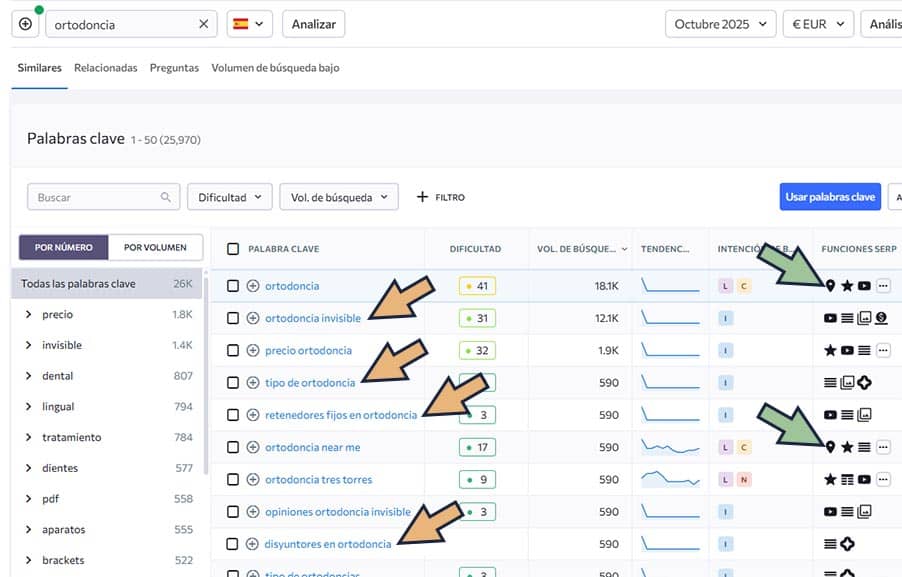Viewport: 902px width, 577px height.
Task: Click local pack pin icon in ortodoncia row
Action: (x=830, y=286)
